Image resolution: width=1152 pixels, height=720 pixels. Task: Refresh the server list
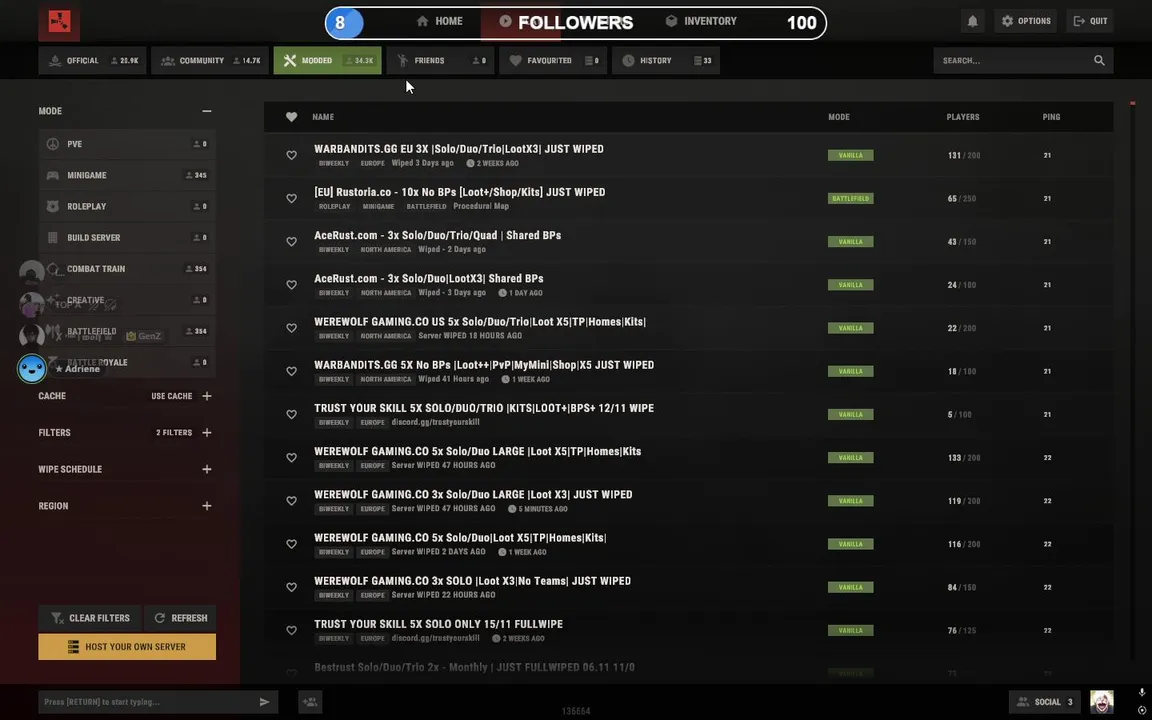pos(181,618)
